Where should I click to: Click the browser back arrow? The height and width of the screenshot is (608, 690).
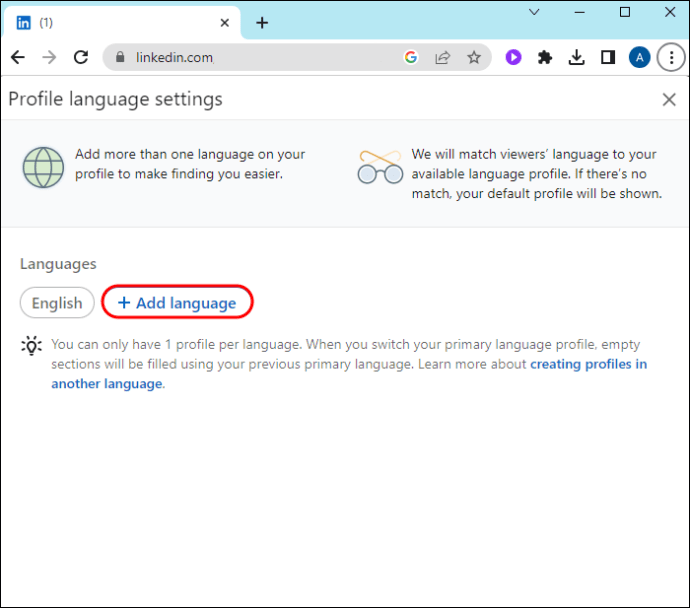(x=18, y=57)
